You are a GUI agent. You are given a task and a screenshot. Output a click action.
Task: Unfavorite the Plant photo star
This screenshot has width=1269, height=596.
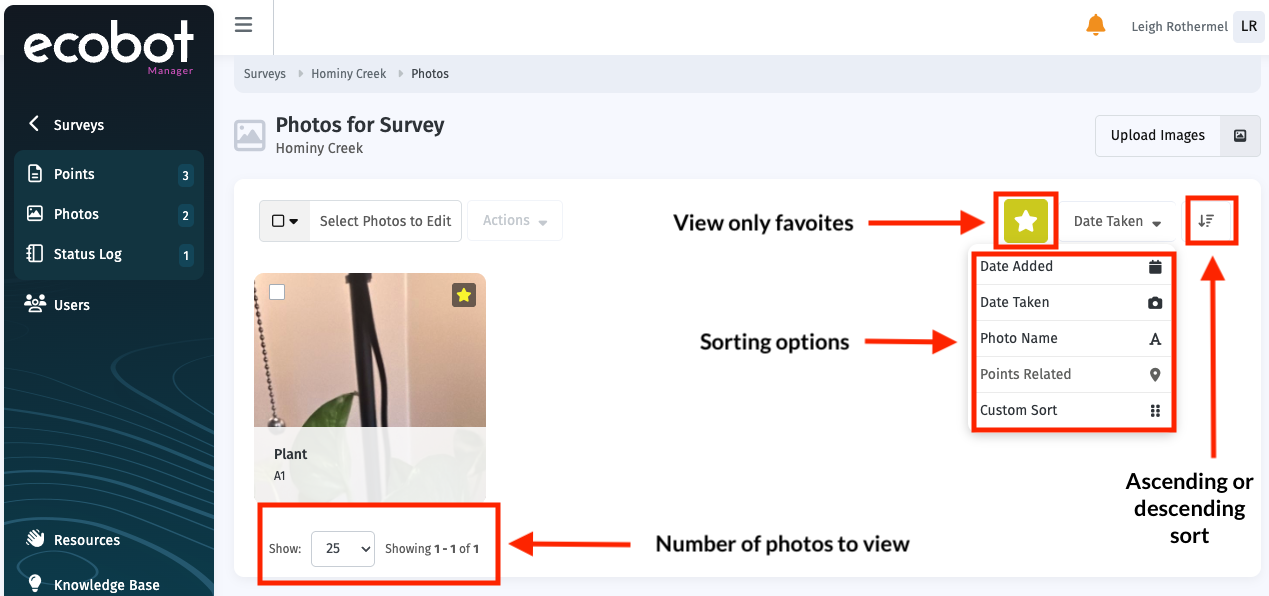click(463, 295)
